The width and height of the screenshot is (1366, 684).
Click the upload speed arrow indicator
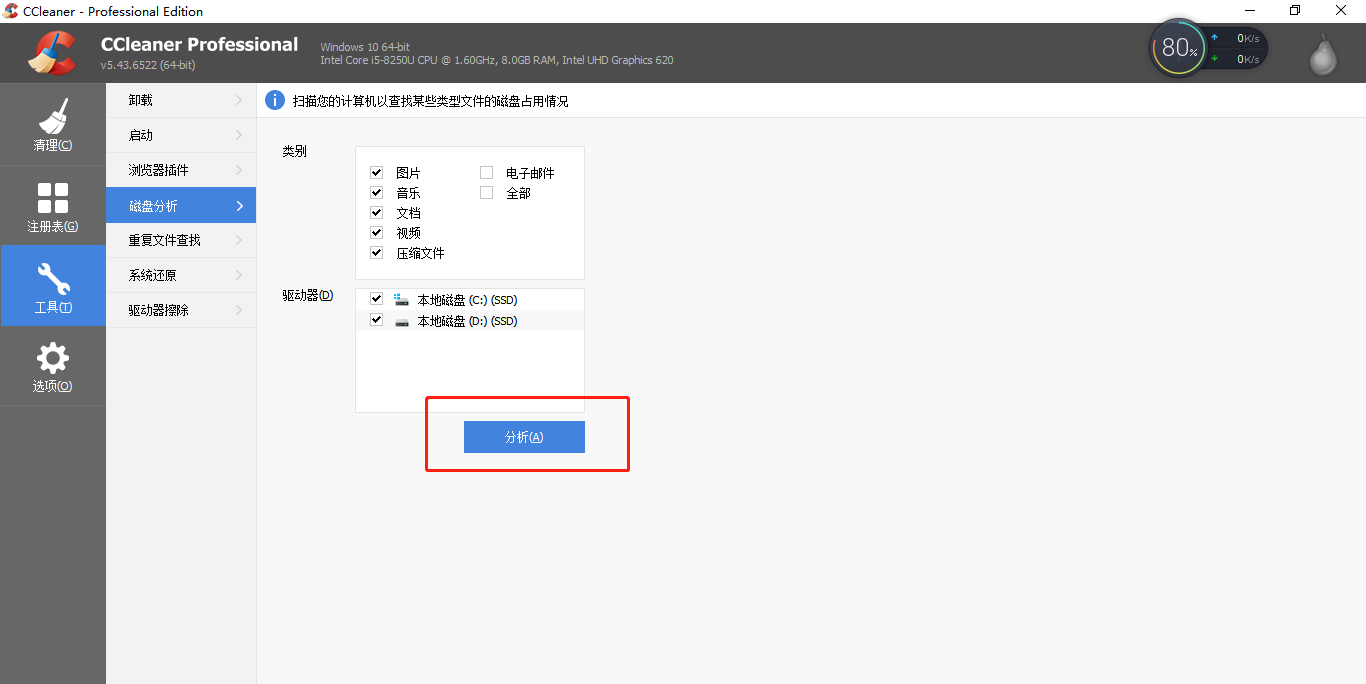(x=1214, y=38)
